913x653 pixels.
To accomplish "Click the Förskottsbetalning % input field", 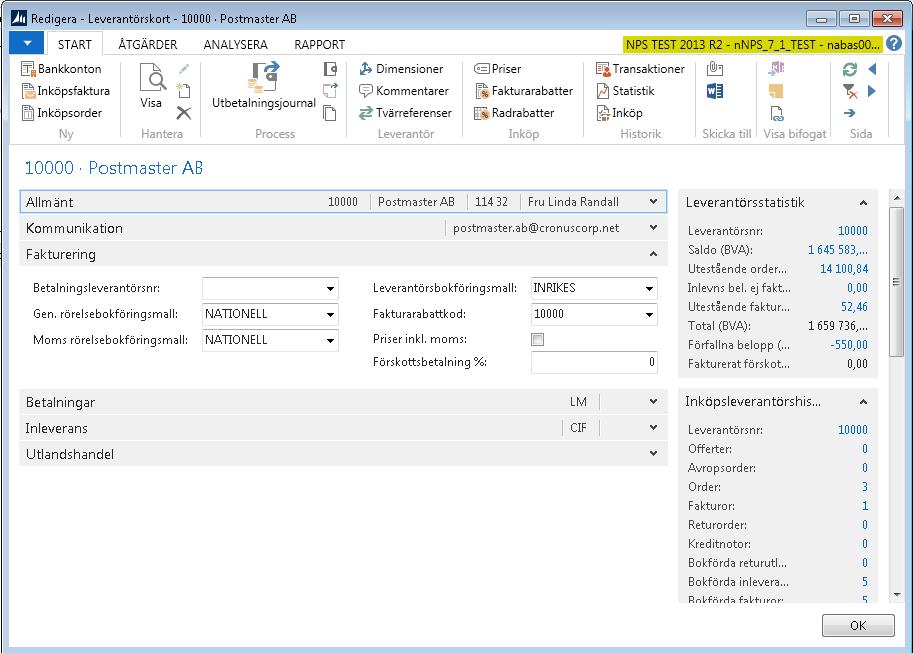I will [594, 362].
